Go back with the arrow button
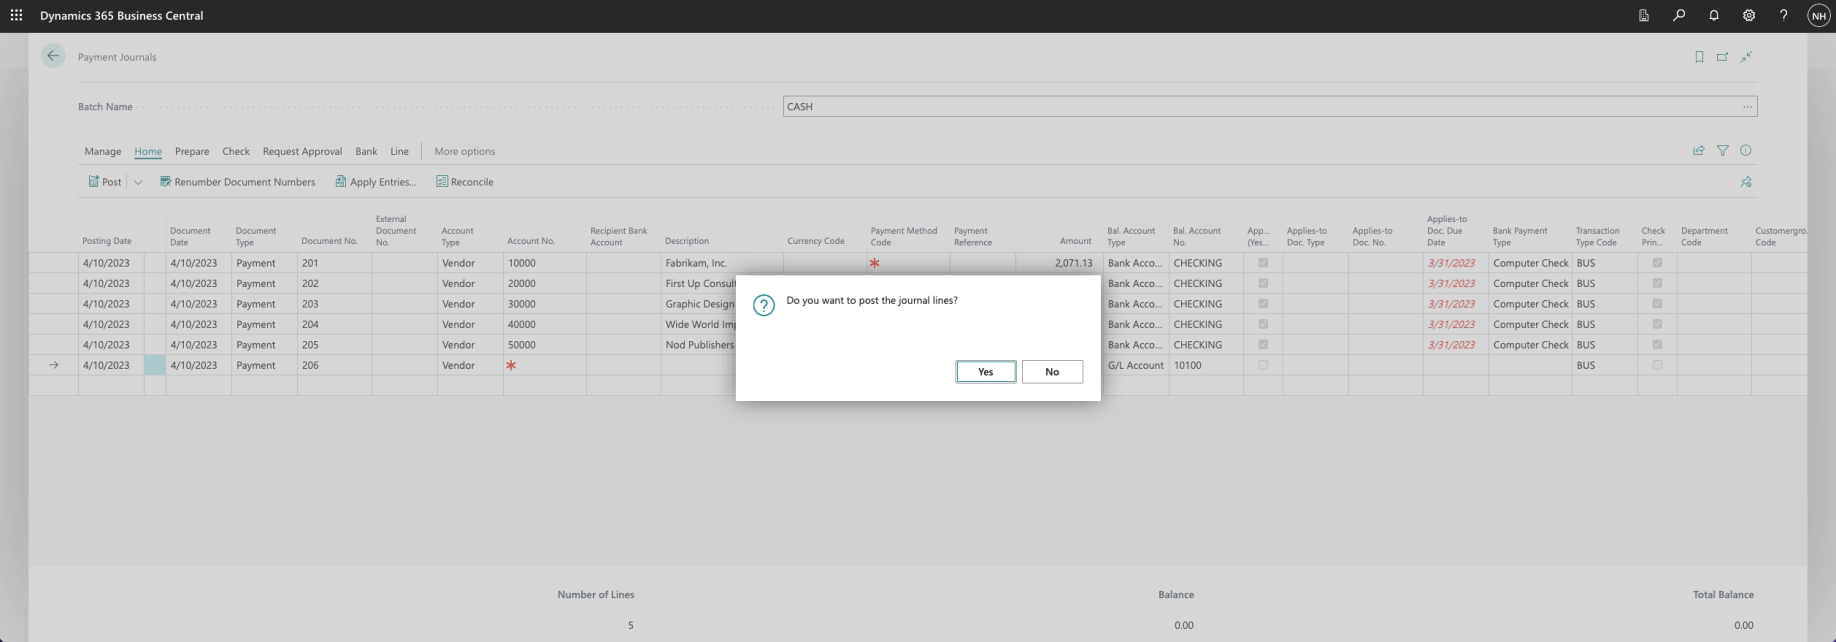Viewport: 1836px width, 642px height. coord(53,56)
